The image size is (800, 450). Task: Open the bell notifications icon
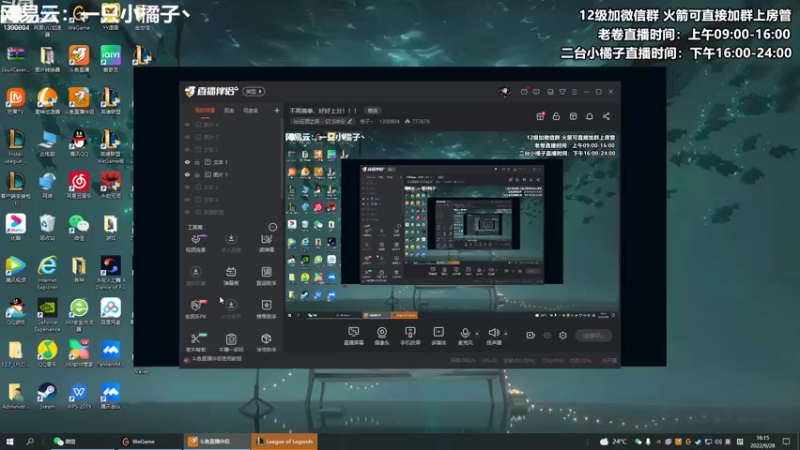(x=589, y=116)
